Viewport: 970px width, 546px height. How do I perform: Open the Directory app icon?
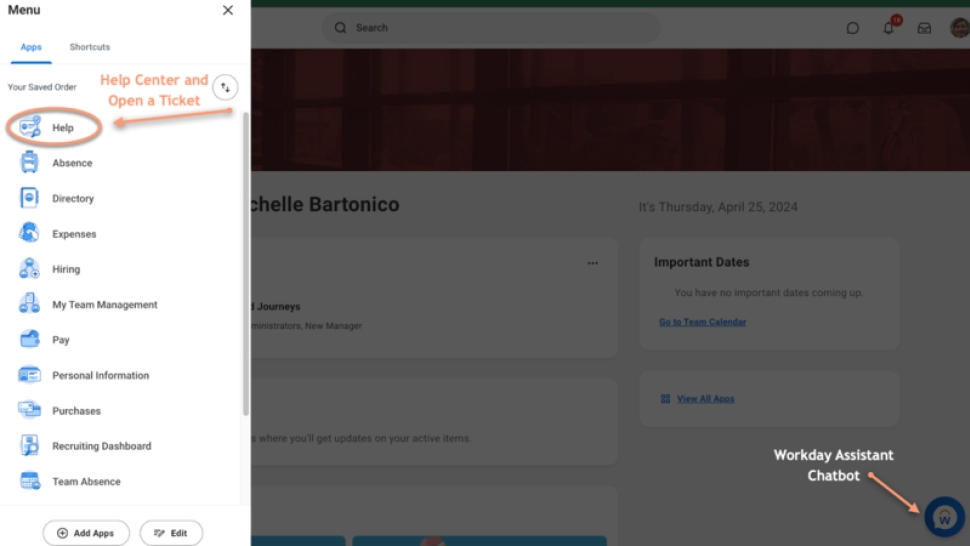30,198
